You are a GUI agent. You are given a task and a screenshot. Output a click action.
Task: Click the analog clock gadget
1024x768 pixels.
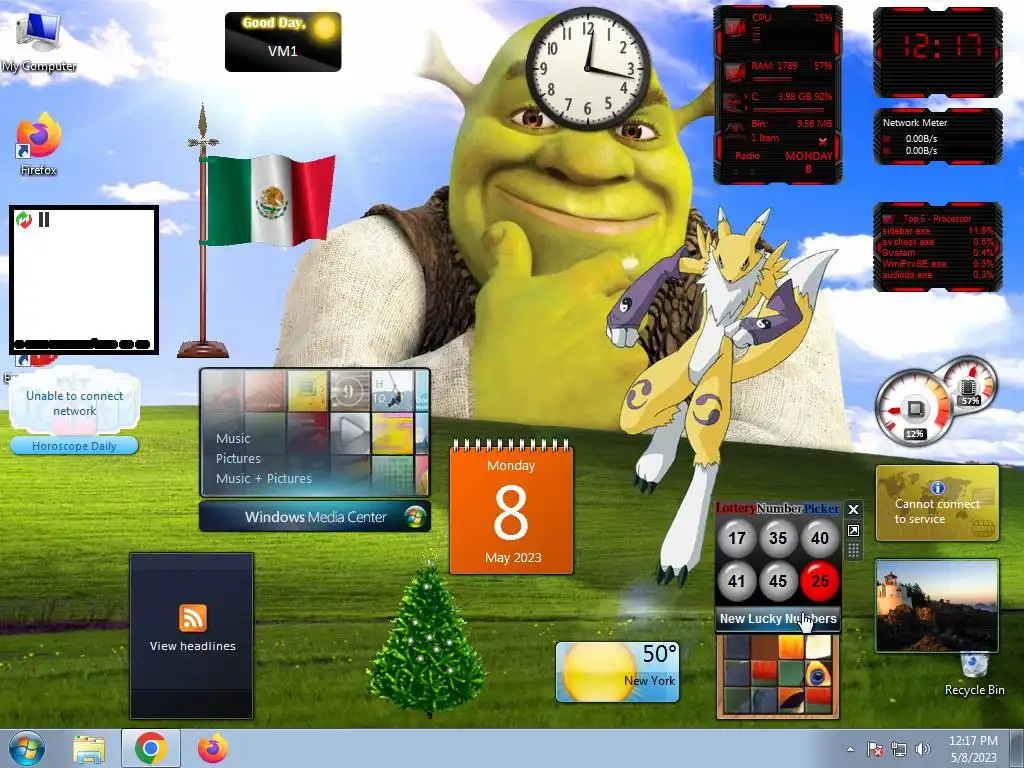pos(588,69)
